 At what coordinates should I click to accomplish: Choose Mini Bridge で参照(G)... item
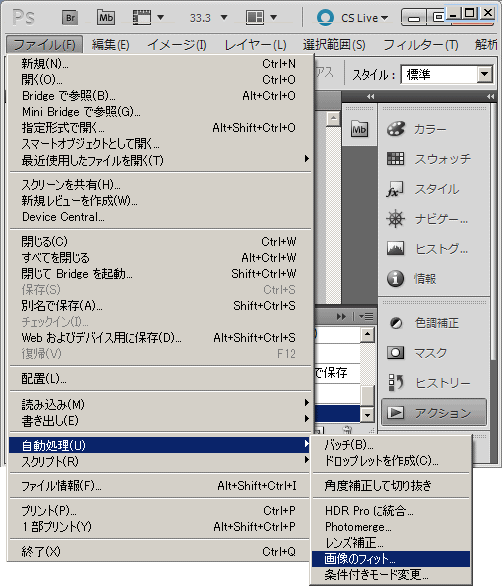[160, 112]
